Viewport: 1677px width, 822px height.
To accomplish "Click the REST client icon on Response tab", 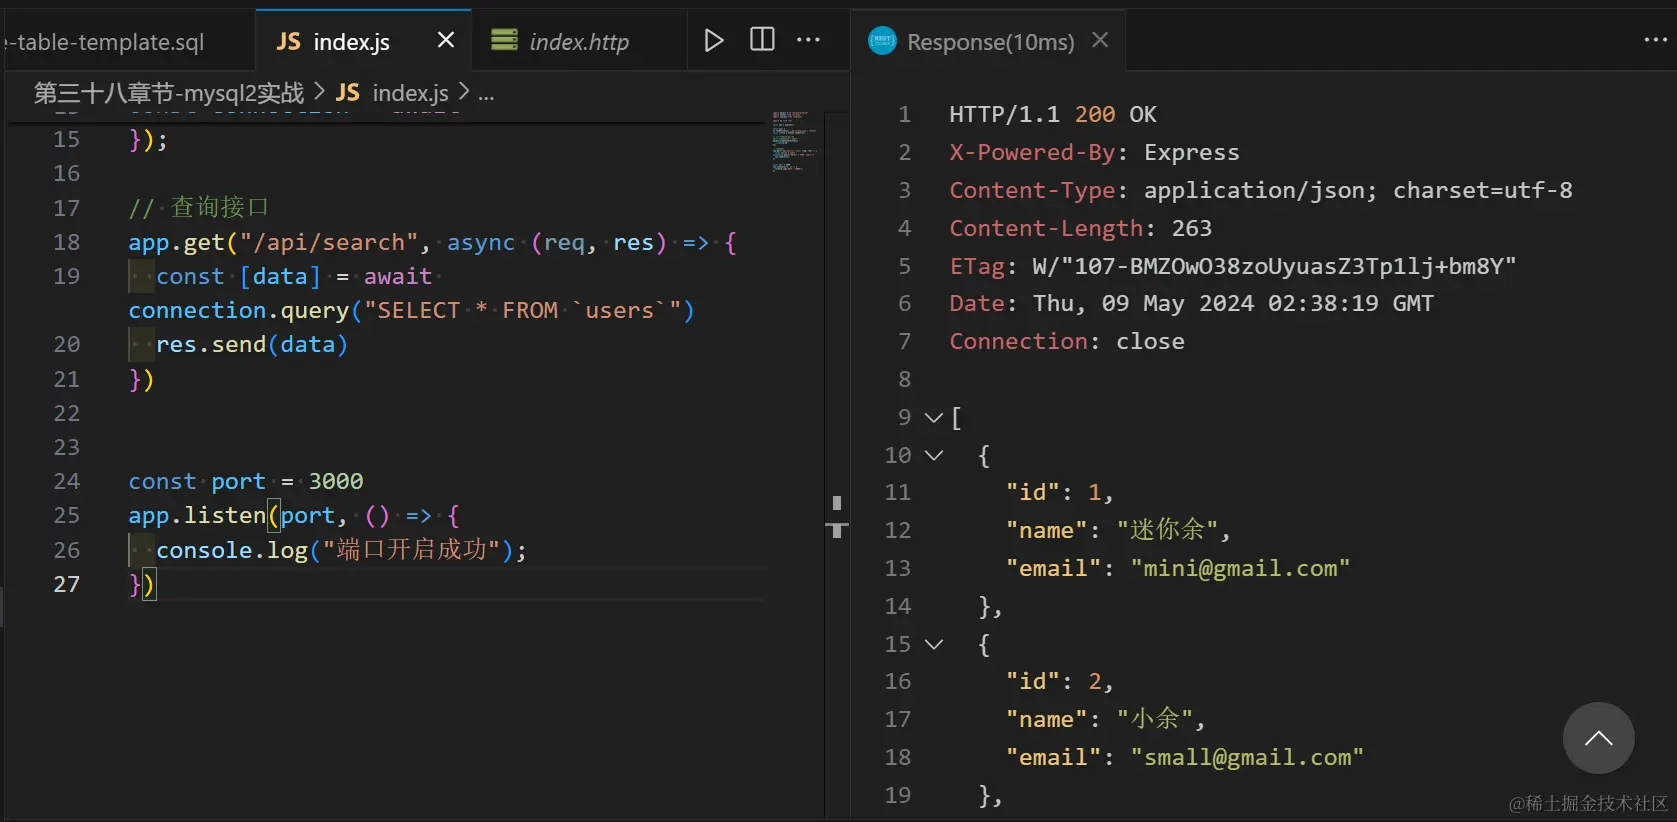I will point(882,41).
